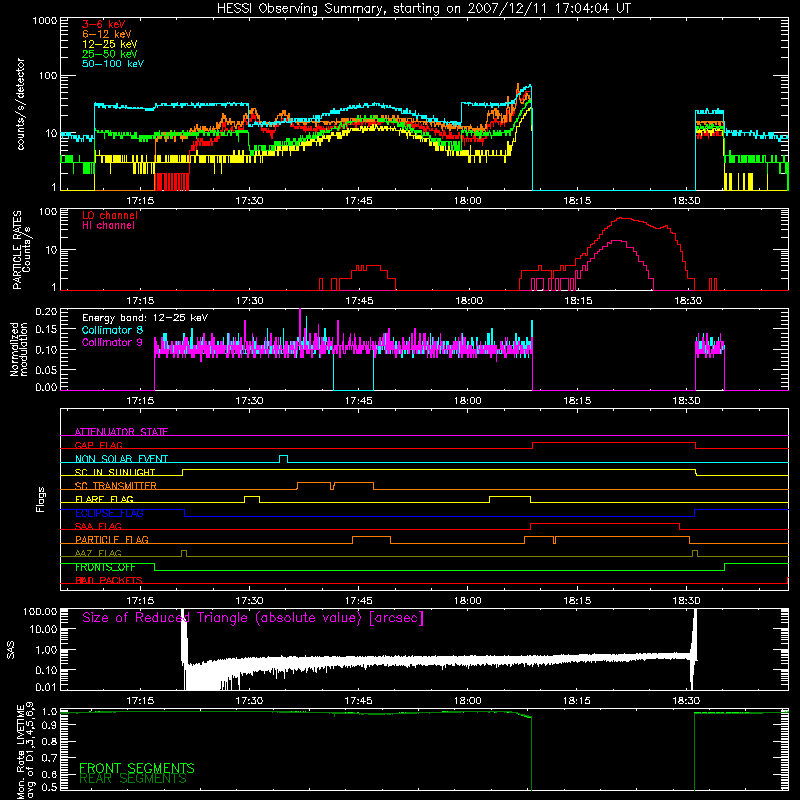Click the "0.20" tick on modulation axis
This screenshot has height=800, width=800.
[46, 311]
